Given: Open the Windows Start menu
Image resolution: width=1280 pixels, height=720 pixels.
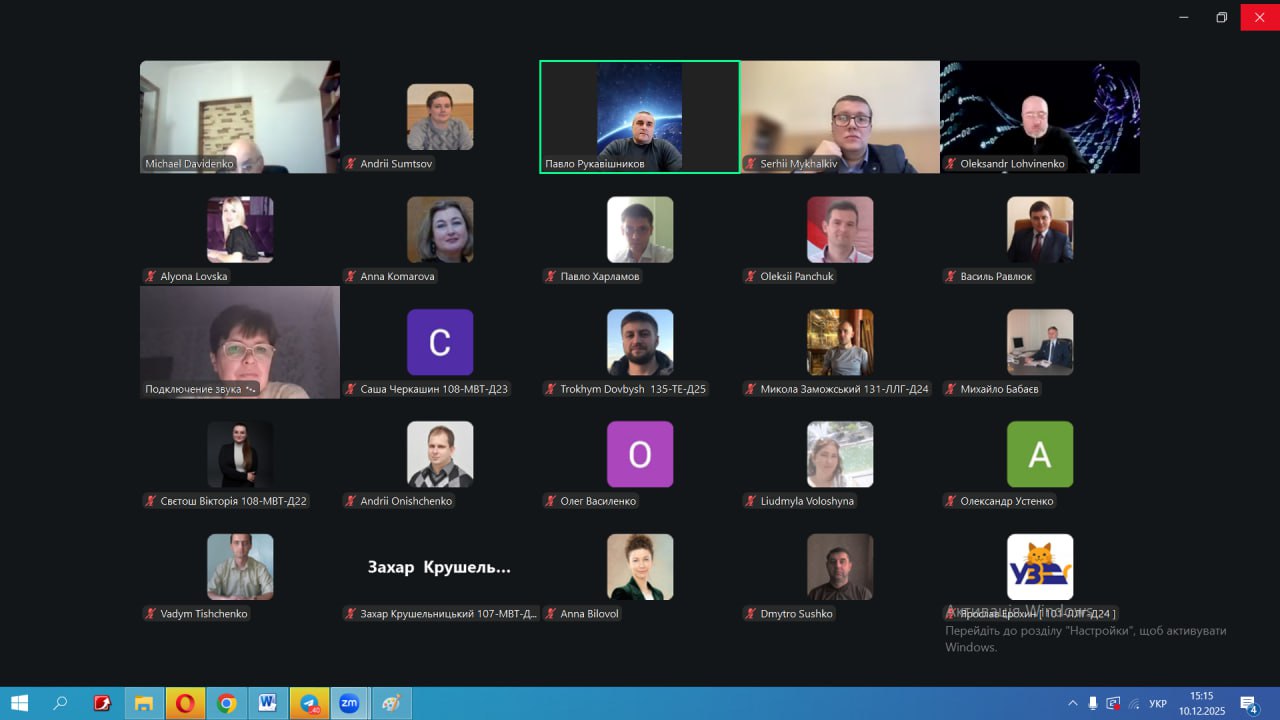Looking at the screenshot, I should pyautogui.click(x=19, y=703).
